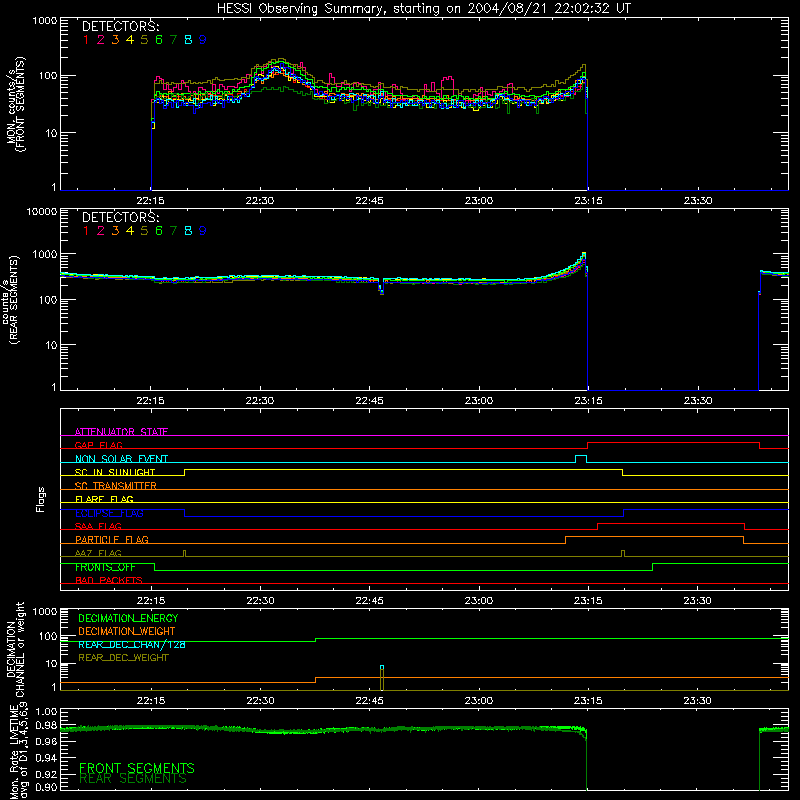Click the FRONTS_OFF flag label
800x800 pixels.
click(x=105, y=567)
